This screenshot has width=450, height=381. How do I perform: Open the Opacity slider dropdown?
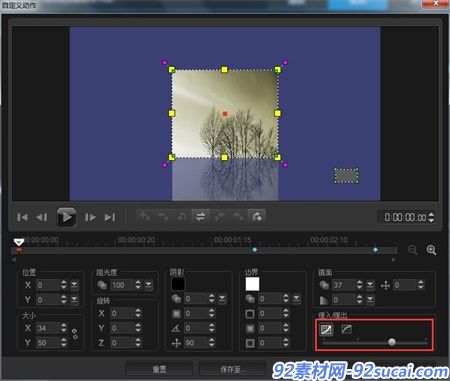click(149, 285)
